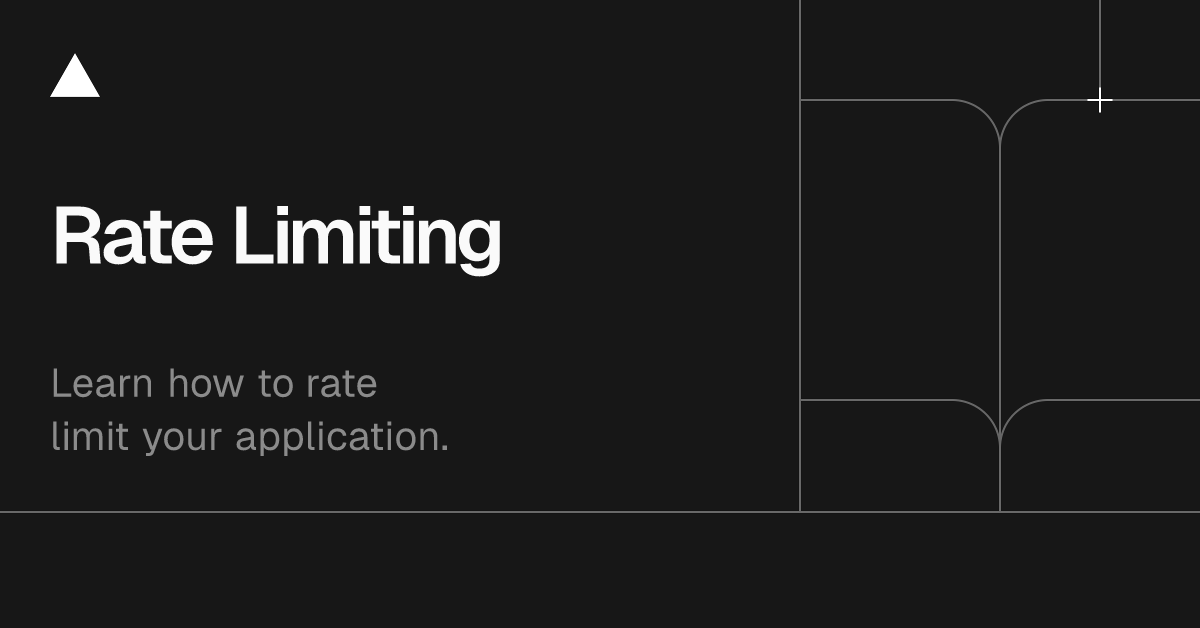Click the lower curved Y-shaped line junction
The width and height of the screenshot is (1200, 628).
[x=1000, y=422]
